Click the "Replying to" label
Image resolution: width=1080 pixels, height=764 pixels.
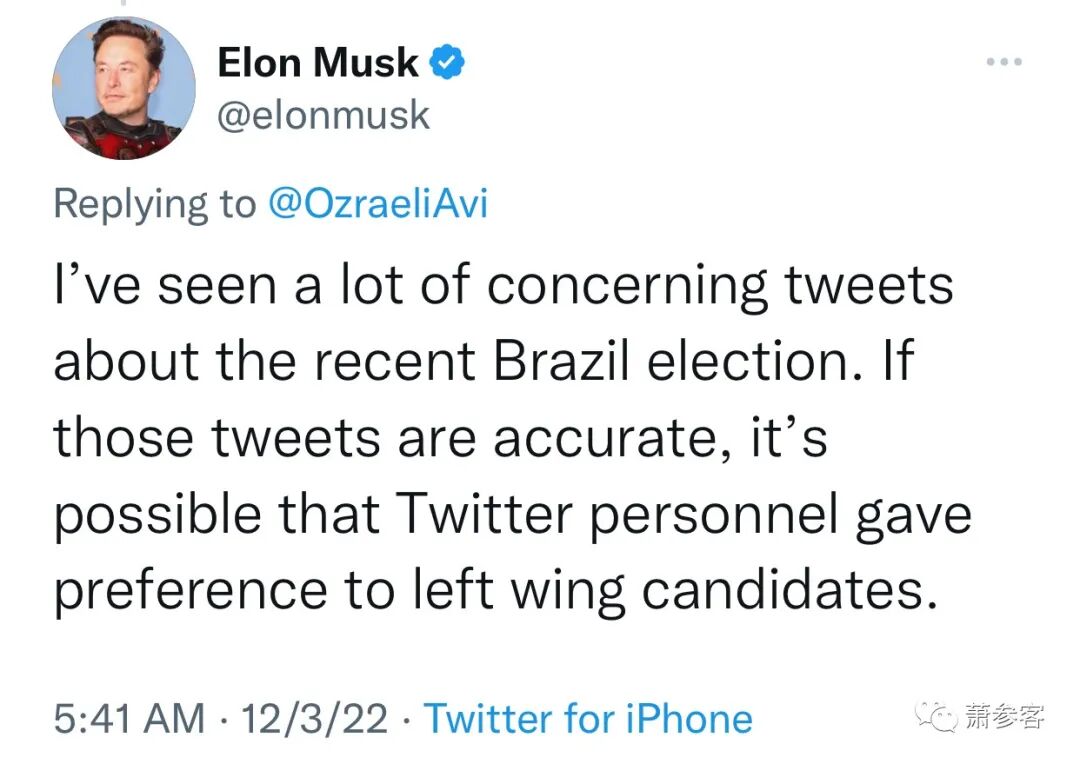tap(155, 203)
